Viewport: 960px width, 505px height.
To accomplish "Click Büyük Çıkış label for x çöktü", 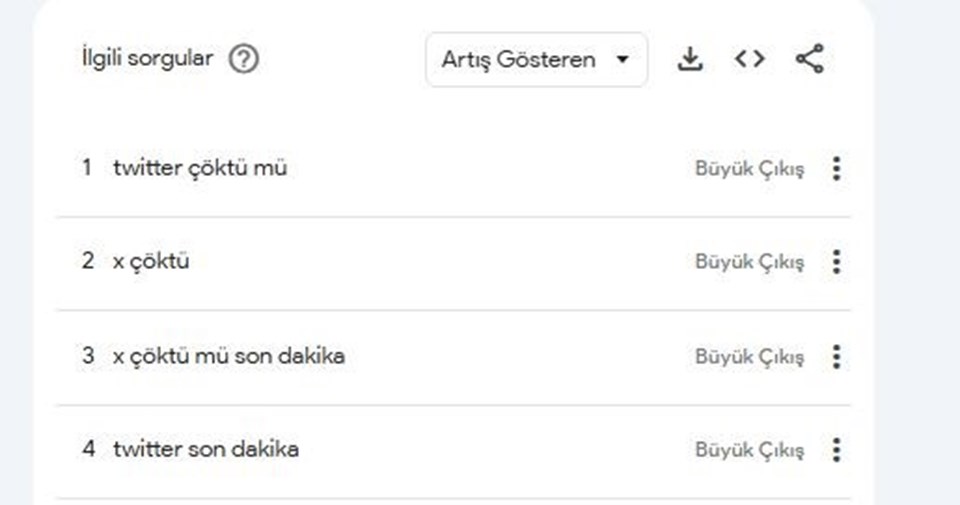I will point(749,262).
